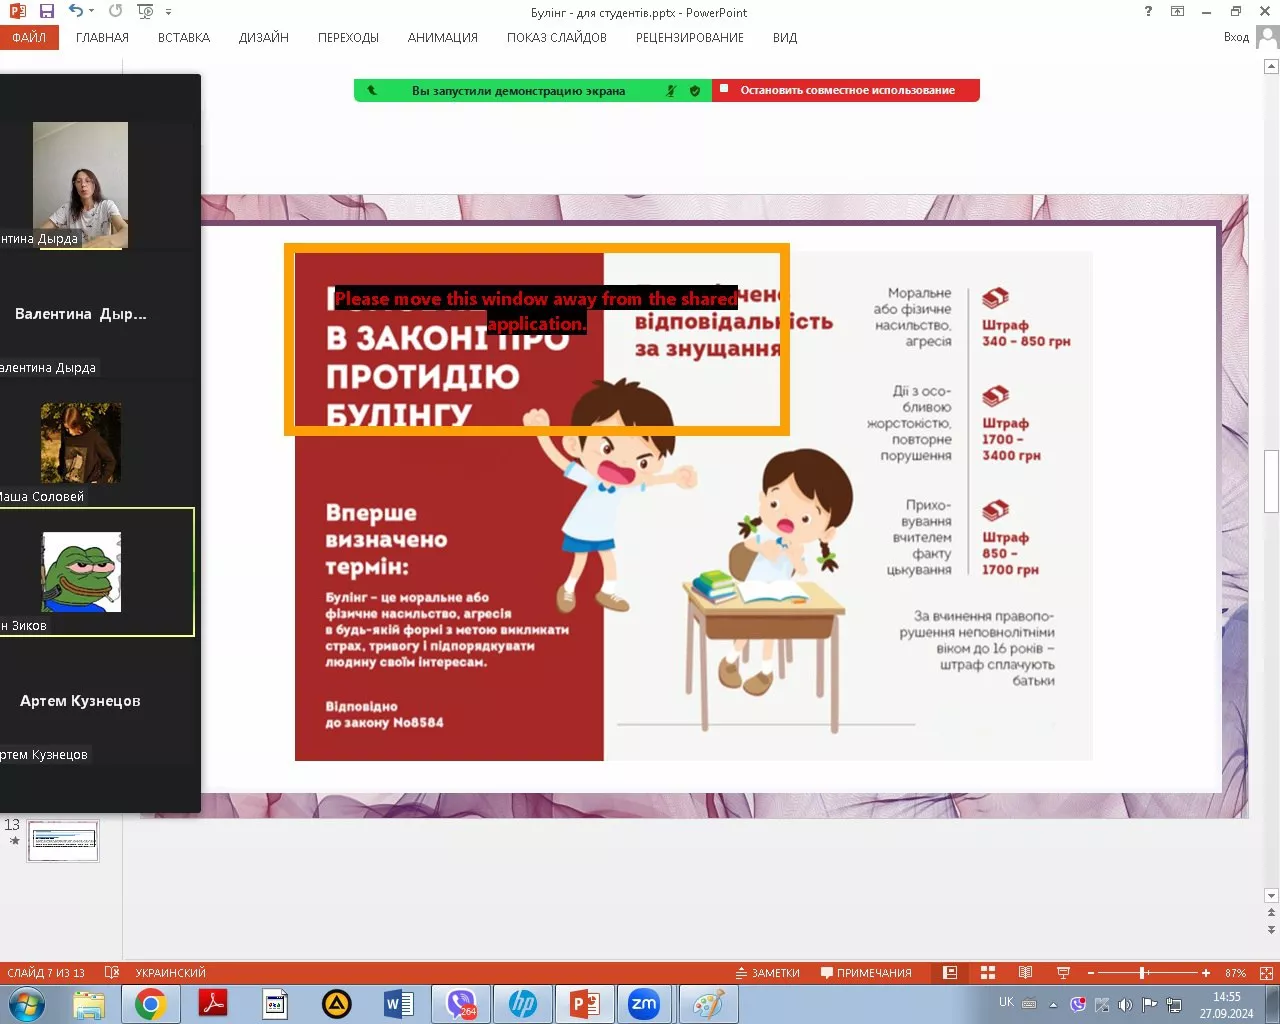Open the ПОКАЗ СЛАЙДОВ ribbon tab
Image resolution: width=1280 pixels, height=1024 pixels.
[x=557, y=37]
